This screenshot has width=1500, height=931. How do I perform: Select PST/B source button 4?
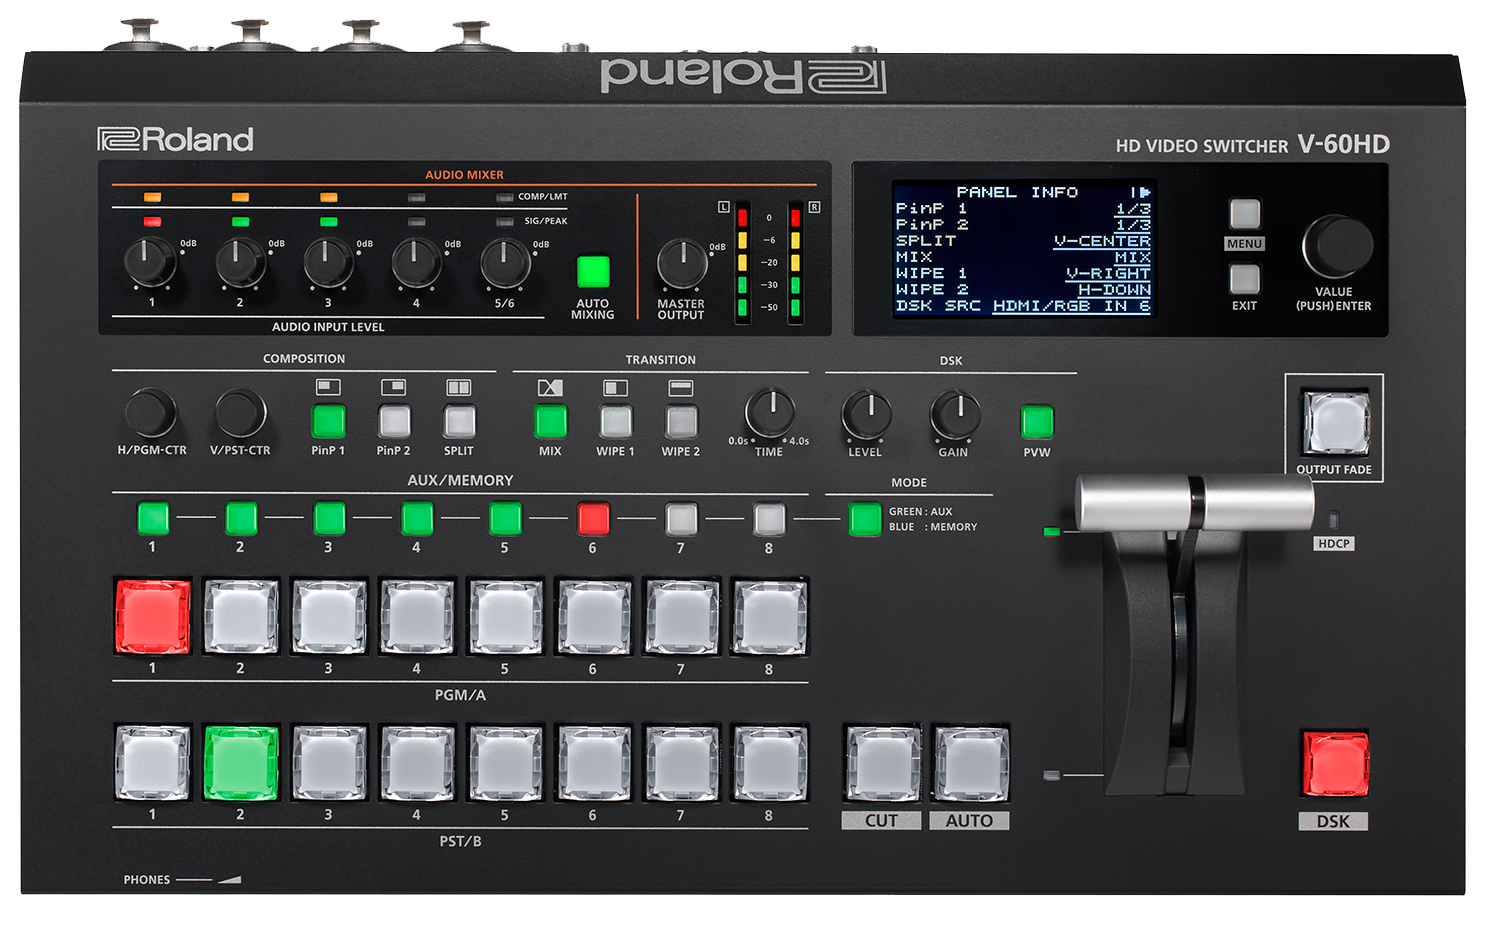417,763
